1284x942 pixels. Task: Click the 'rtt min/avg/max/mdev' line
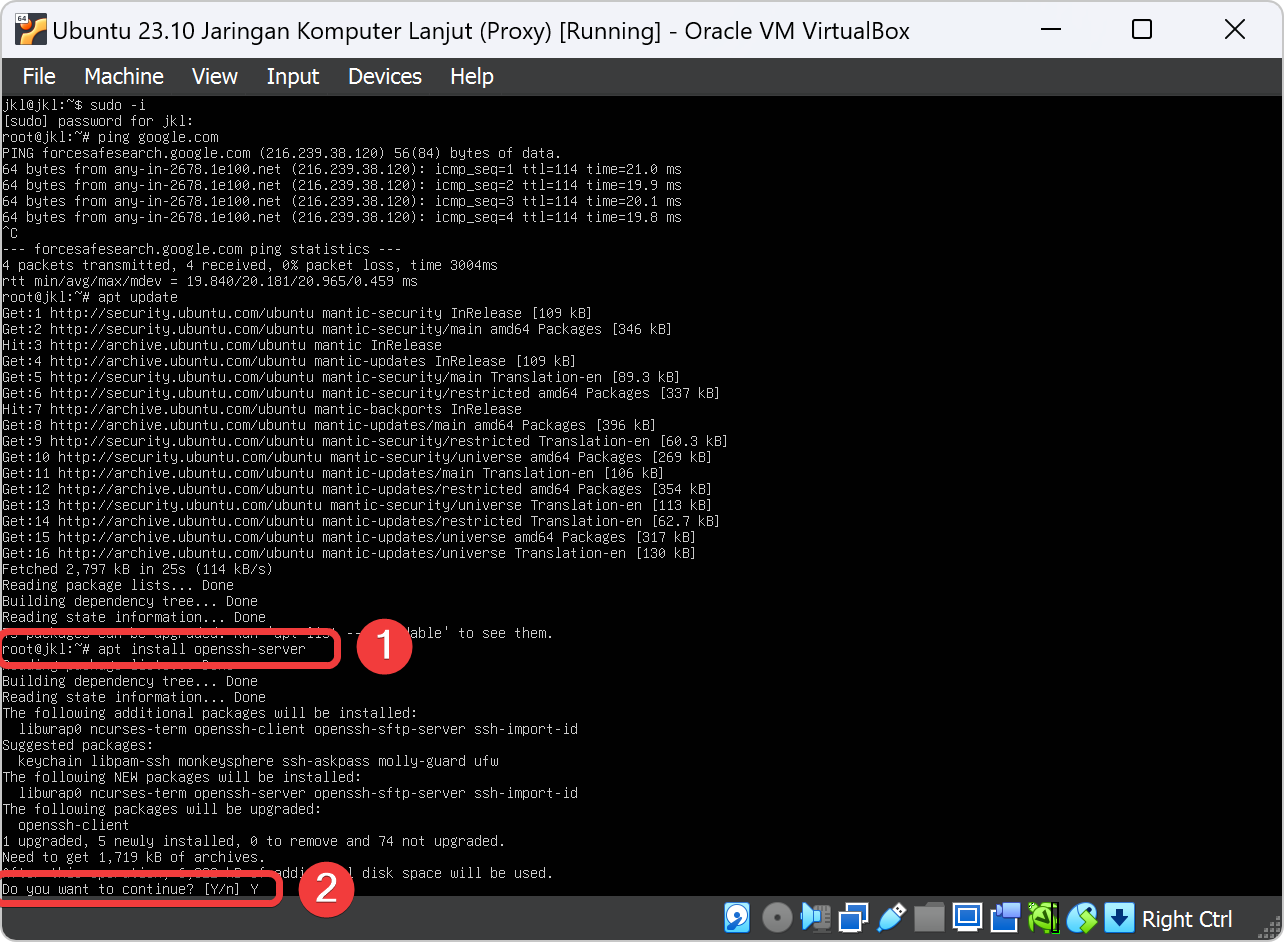(x=210, y=281)
